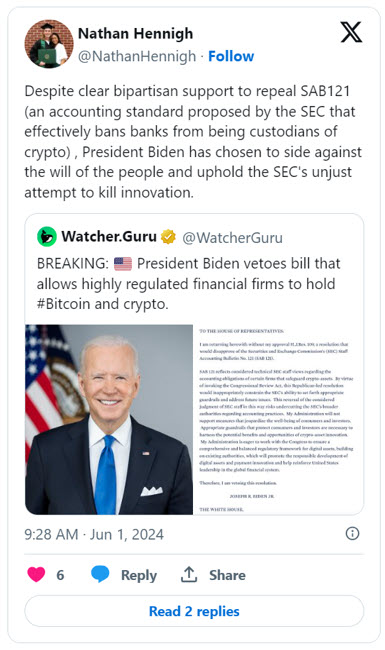Open the @NathanHennigh handle link
385x650 pixels.
(x=137, y=56)
